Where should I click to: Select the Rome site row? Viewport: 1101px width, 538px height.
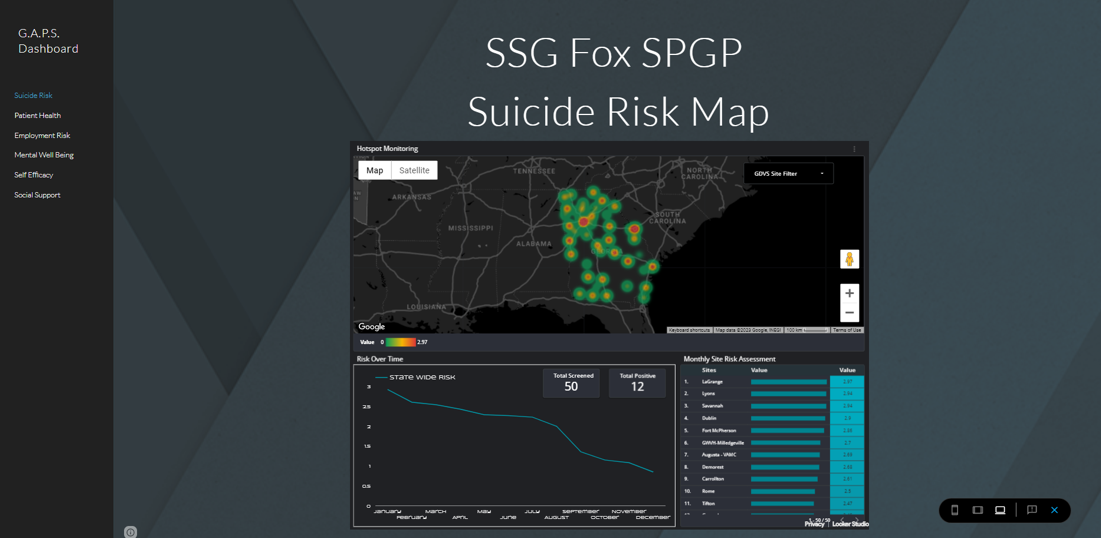tap(772, 492)
